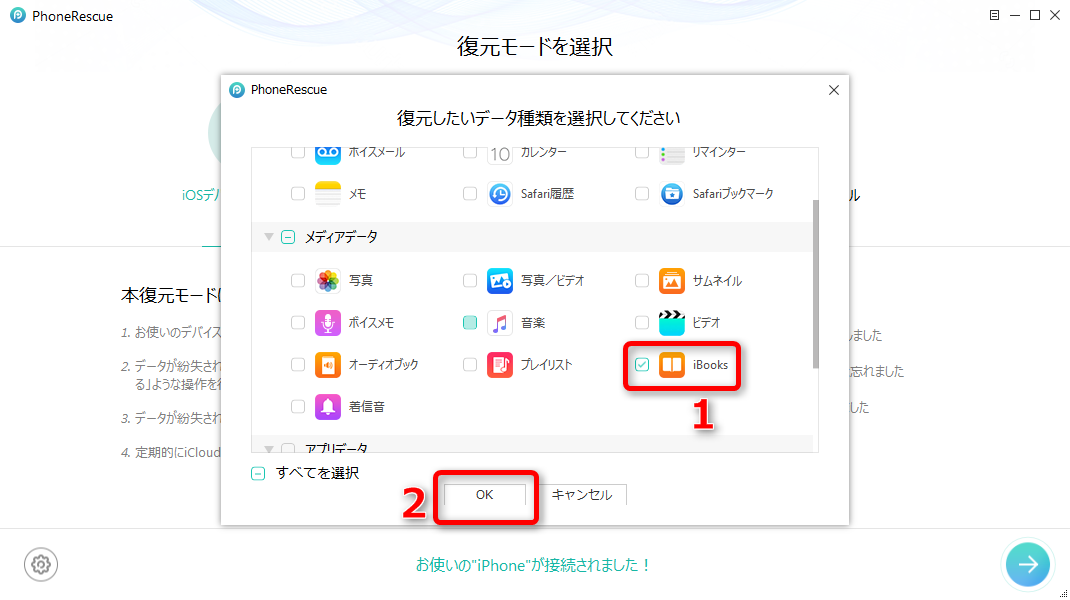Click the data list vertical scrollbar
This screenshot has width=1070, height=600.
click(815, 284)
